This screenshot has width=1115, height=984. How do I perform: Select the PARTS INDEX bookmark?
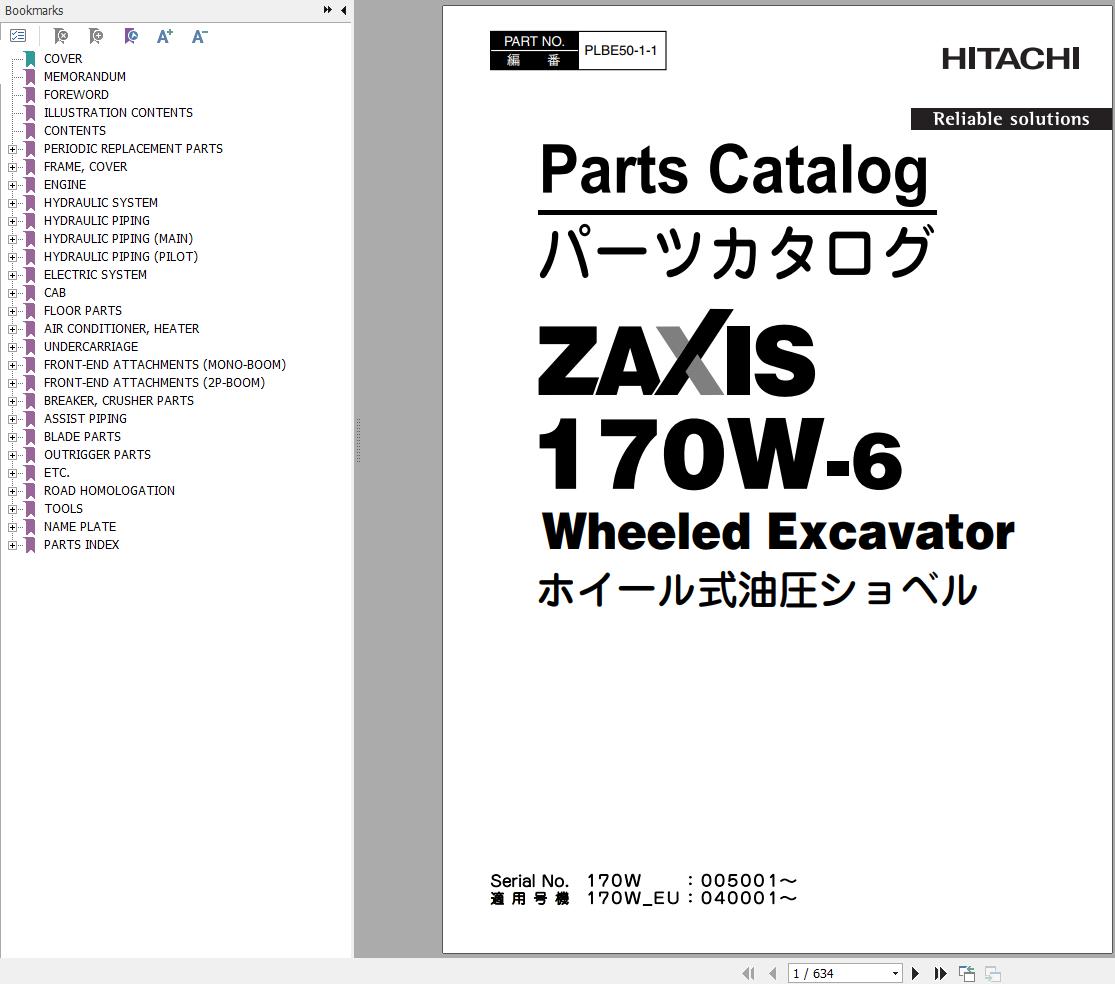click(x=82, y=545)
